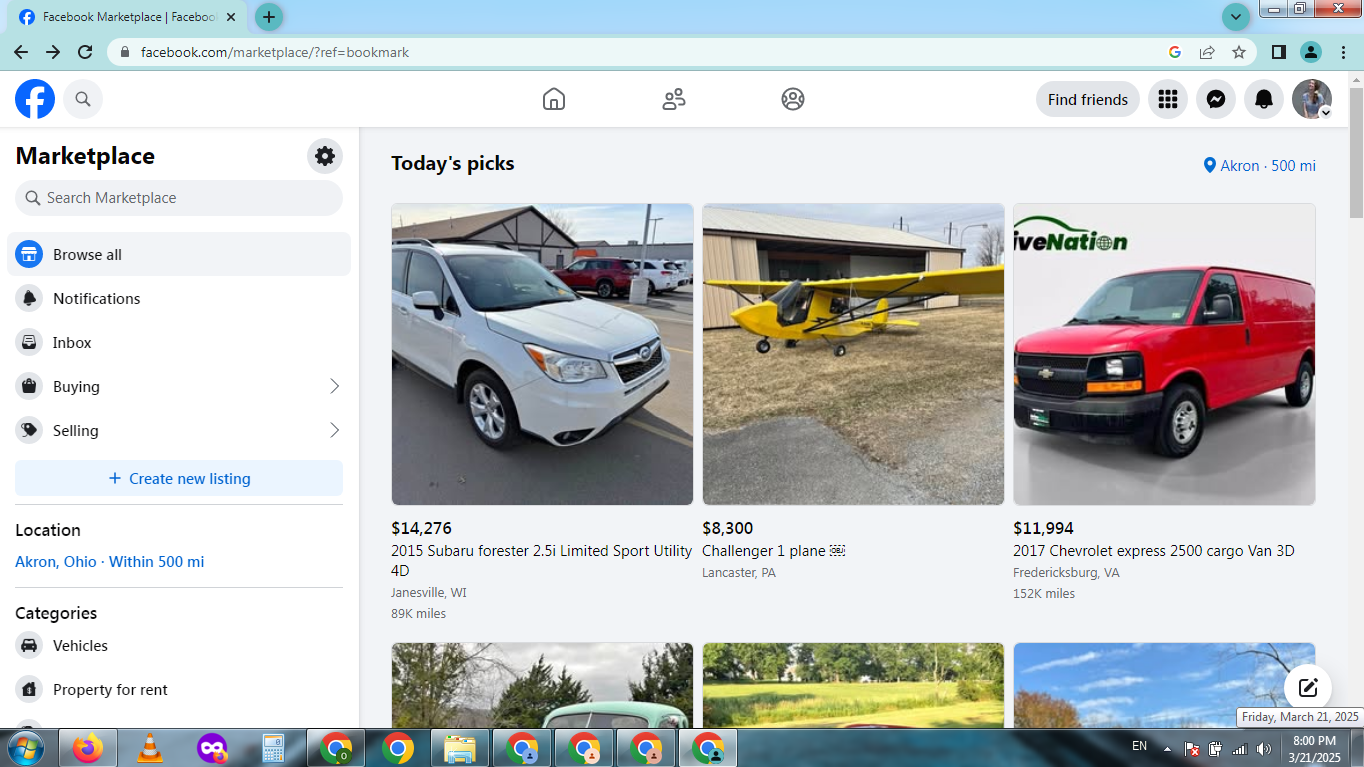The width and height of the screenshot is (1364, 767).
Task: Reload the Facebook Marketplace page
Action: (85, 52)
